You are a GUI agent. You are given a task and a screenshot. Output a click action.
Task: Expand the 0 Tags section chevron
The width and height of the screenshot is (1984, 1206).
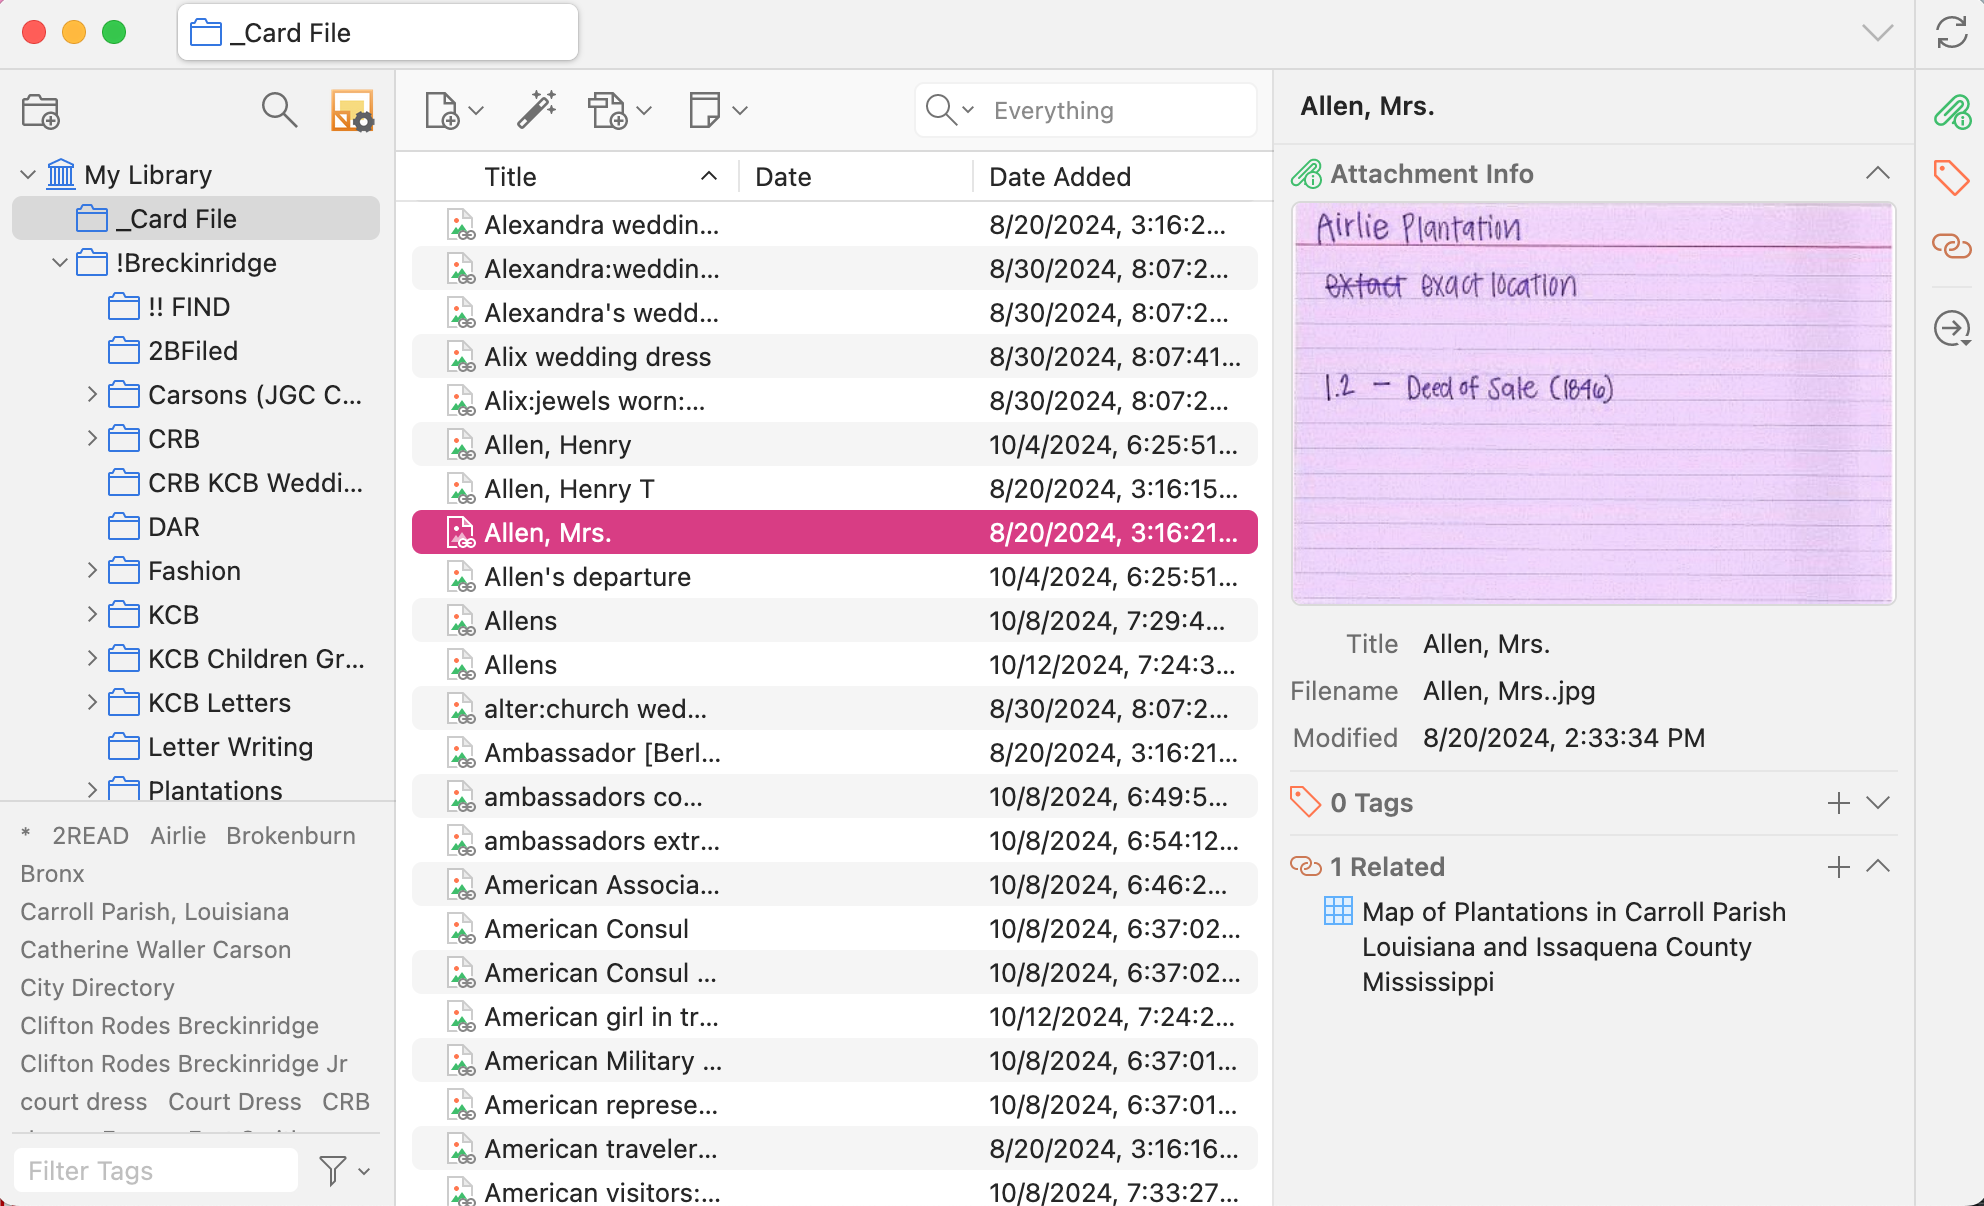1877,803
